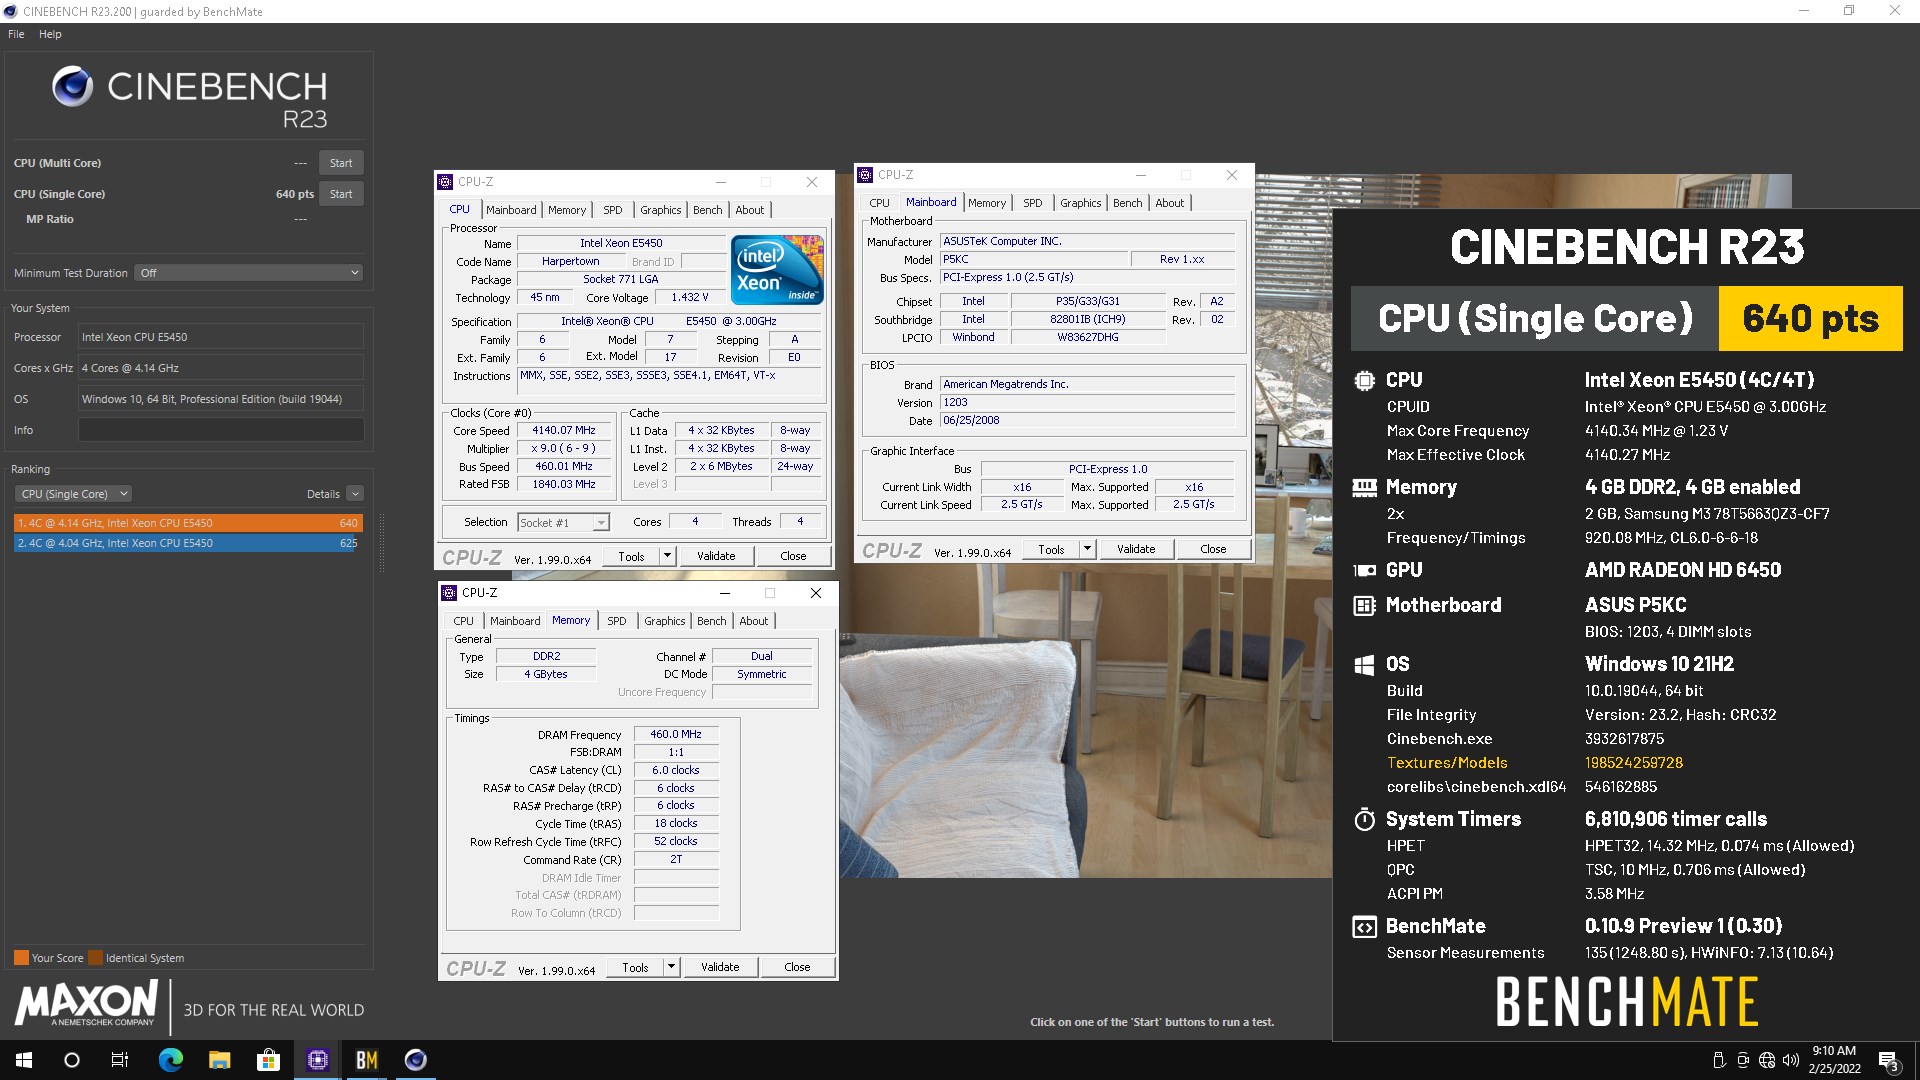
Task: Click the 640 pts score badge
Action: (x=1810, y=318)
